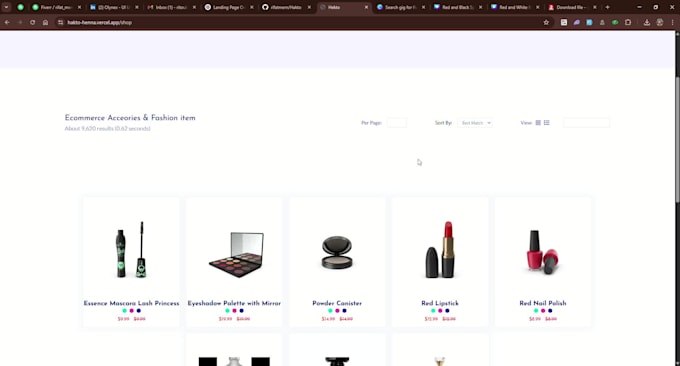Switch to the Red and White tab

[x=515, y=7]
